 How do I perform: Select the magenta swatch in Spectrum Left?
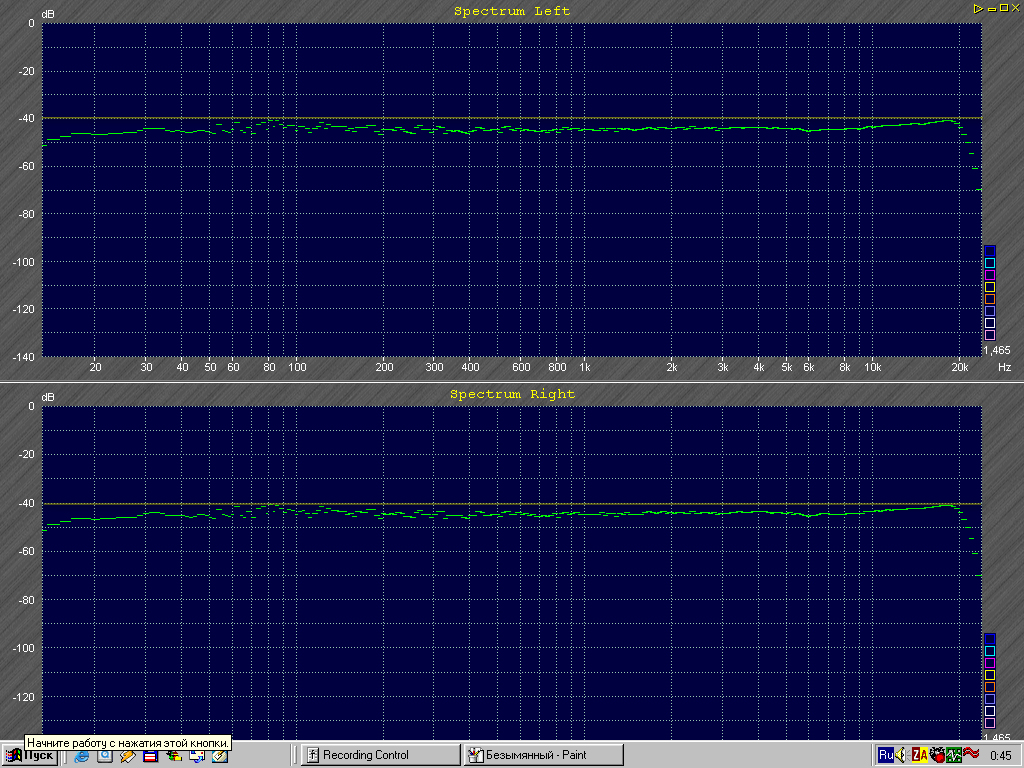point(990,275)
